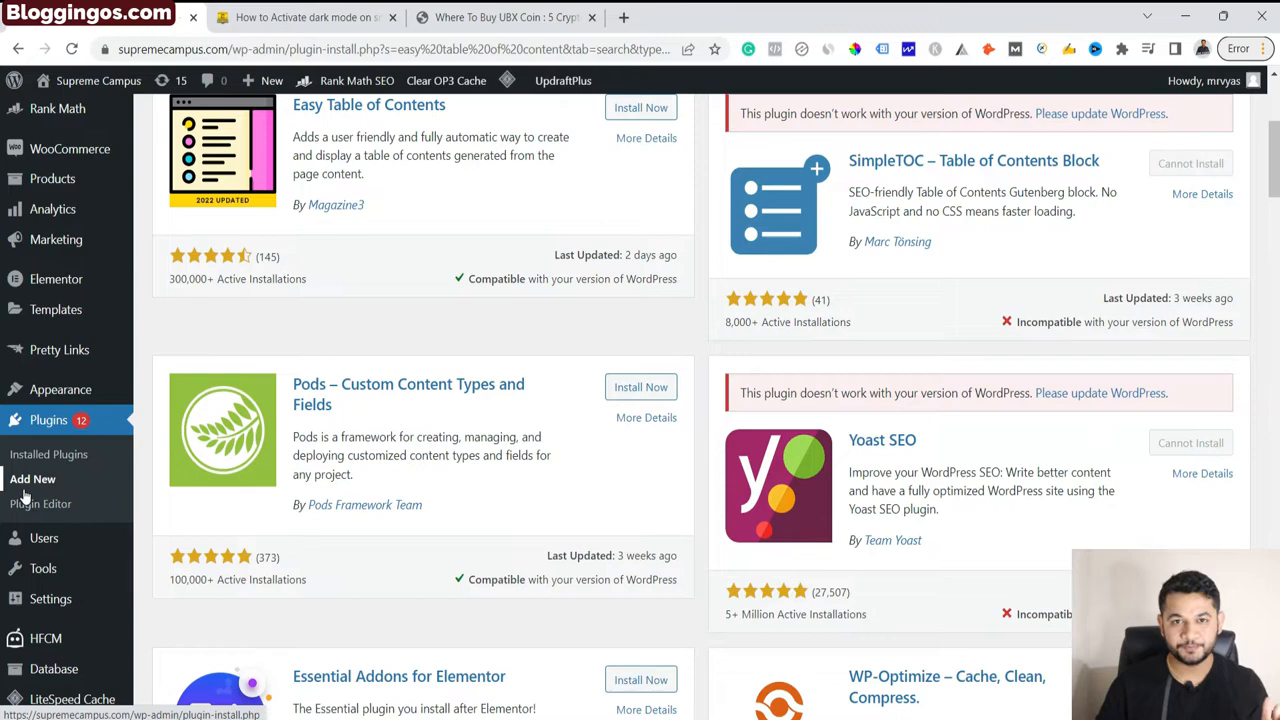The image size is (1280, 720).
Task: Install Easy Table of Contents plugin
Action: click(x=641, y=108)
